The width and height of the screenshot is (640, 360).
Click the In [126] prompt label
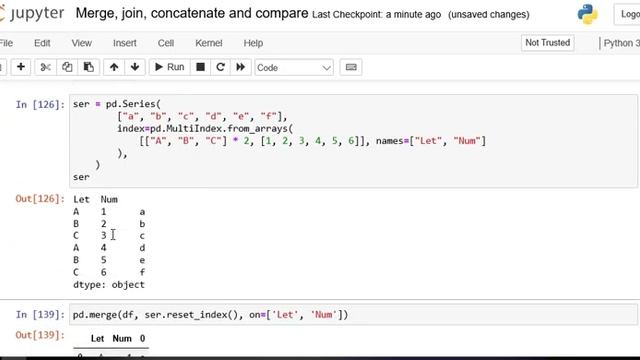(x=40, y=104)
